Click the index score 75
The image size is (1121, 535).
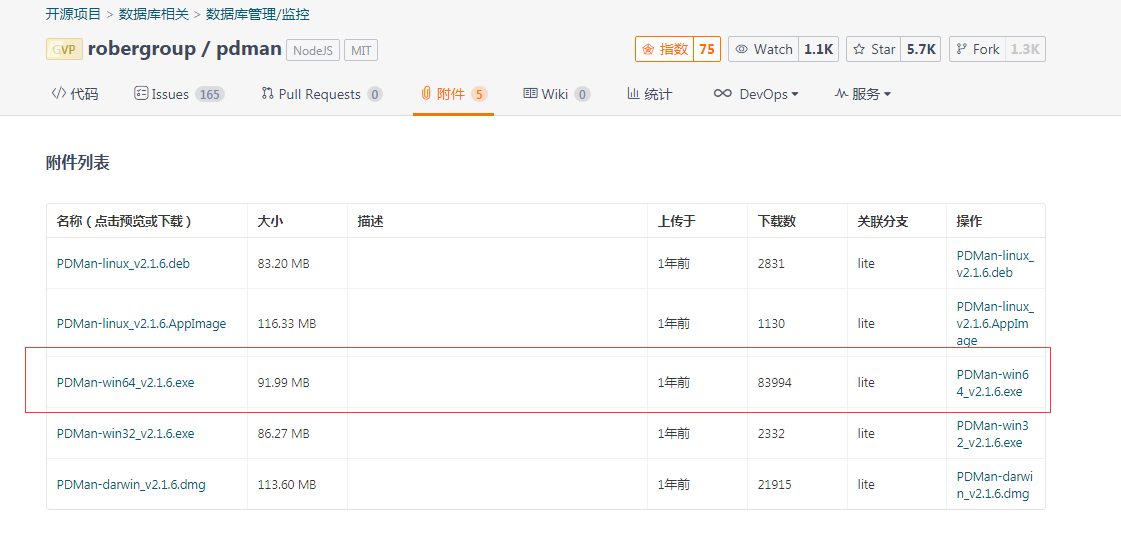[x=707, y=49]
